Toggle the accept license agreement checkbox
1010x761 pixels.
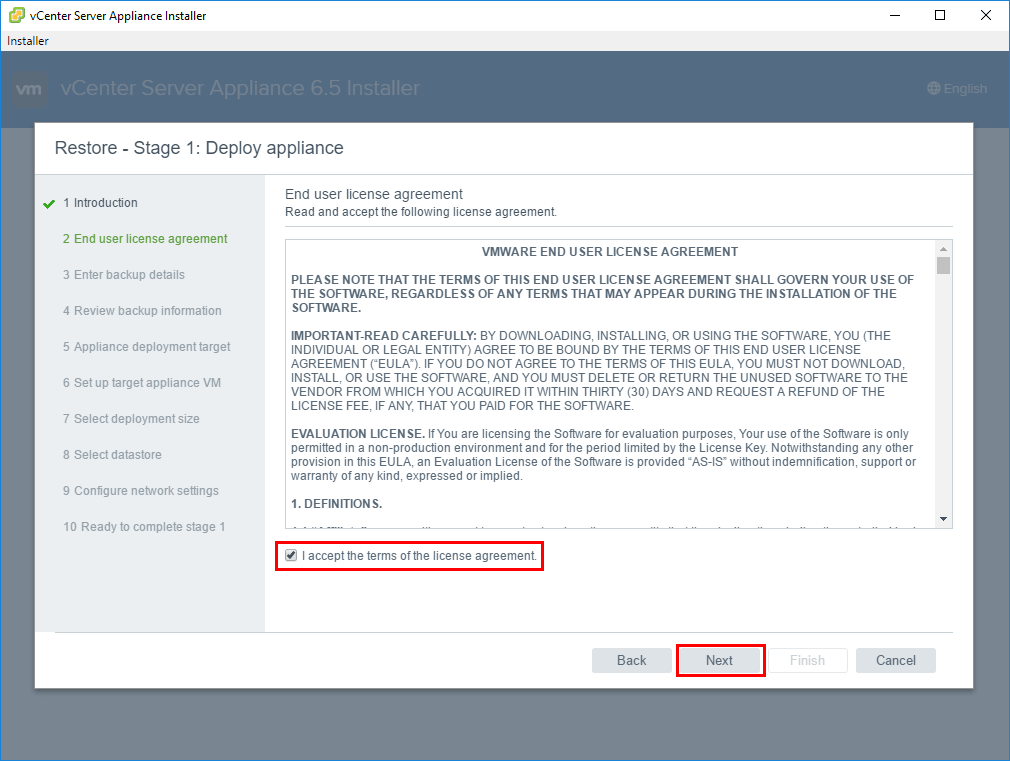[291, 555]
